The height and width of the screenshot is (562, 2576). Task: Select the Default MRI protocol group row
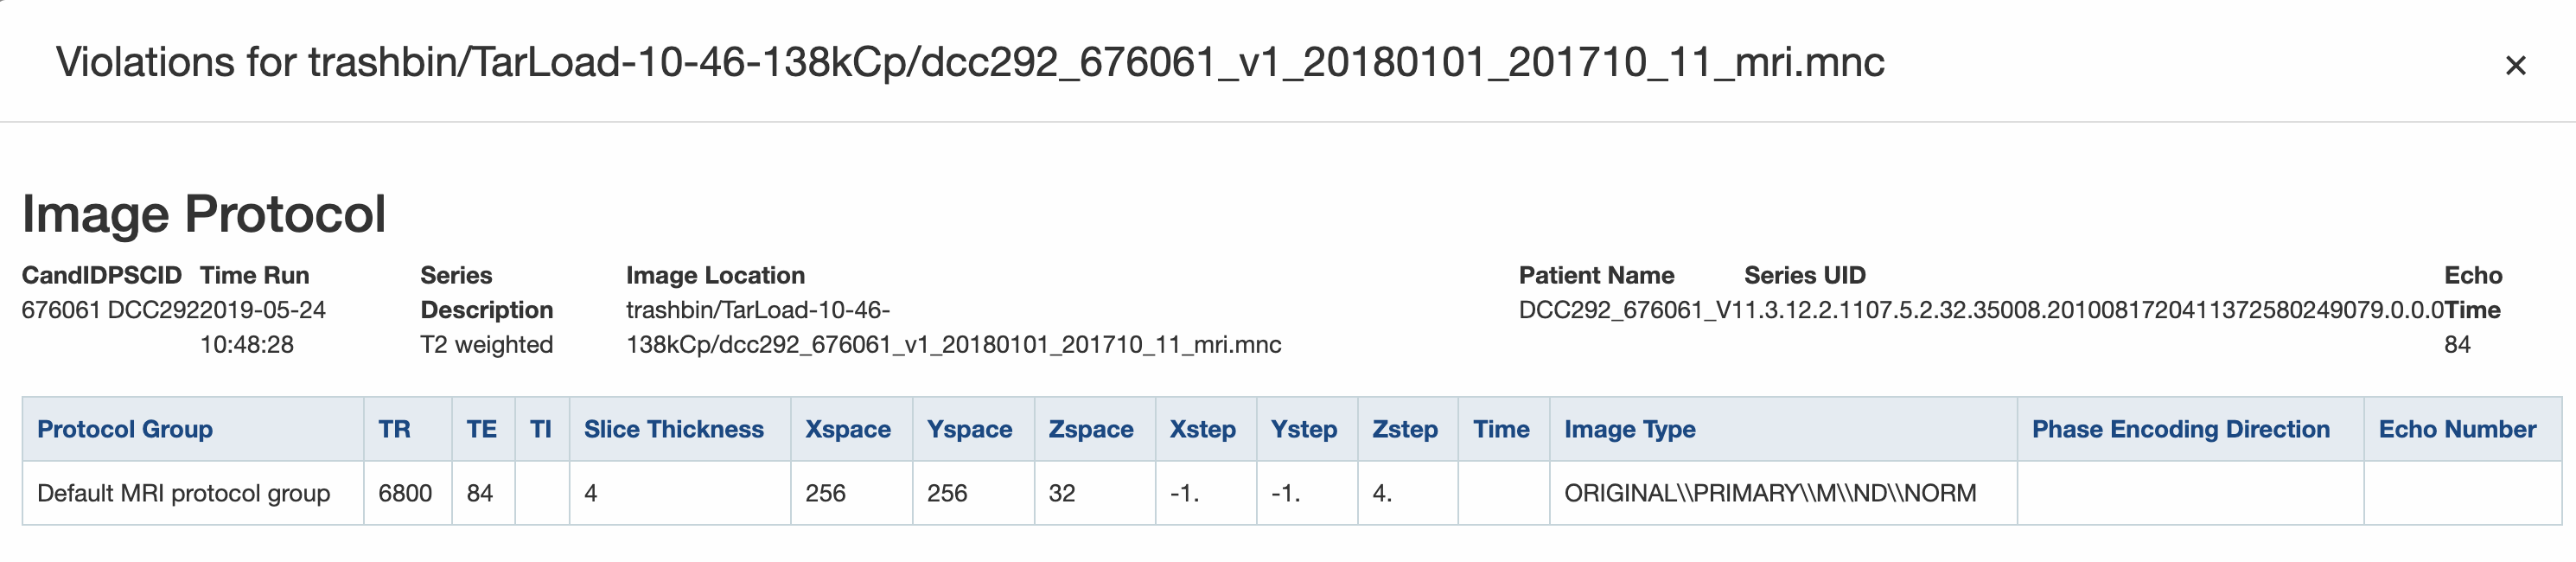click(x=186, y=492)
